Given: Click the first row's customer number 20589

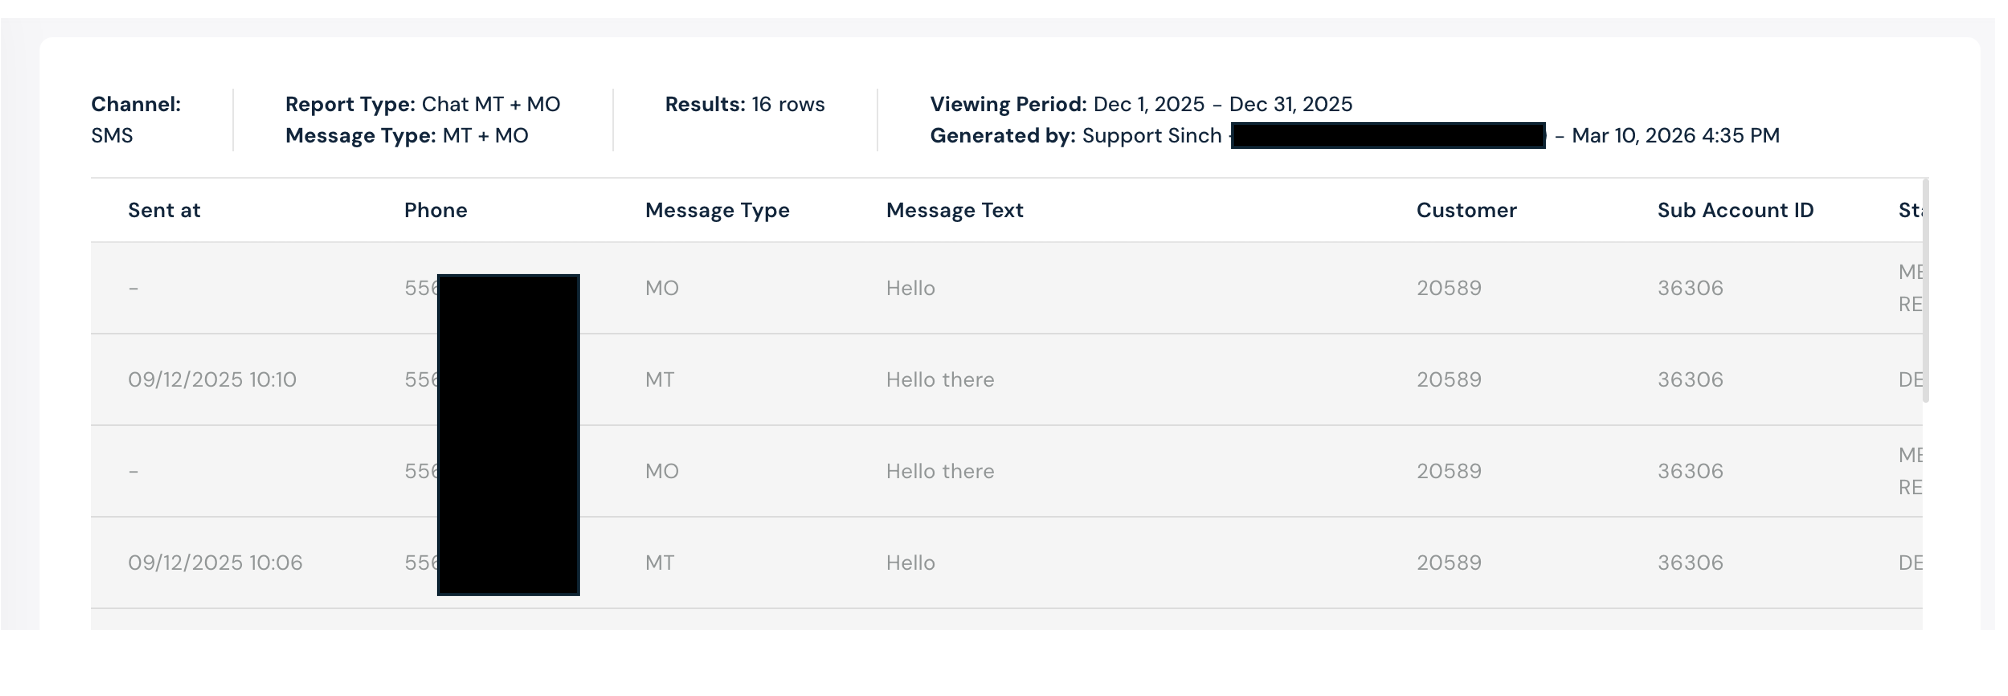Looking at the screenshot, I should [1449, 288].
